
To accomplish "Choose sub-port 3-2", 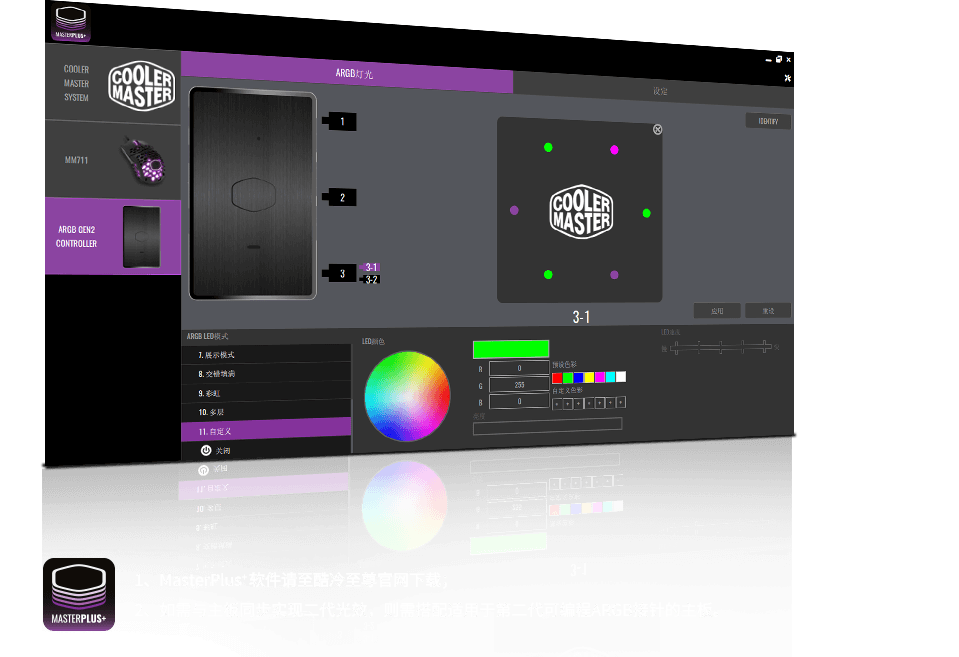I will click(370, 280).
